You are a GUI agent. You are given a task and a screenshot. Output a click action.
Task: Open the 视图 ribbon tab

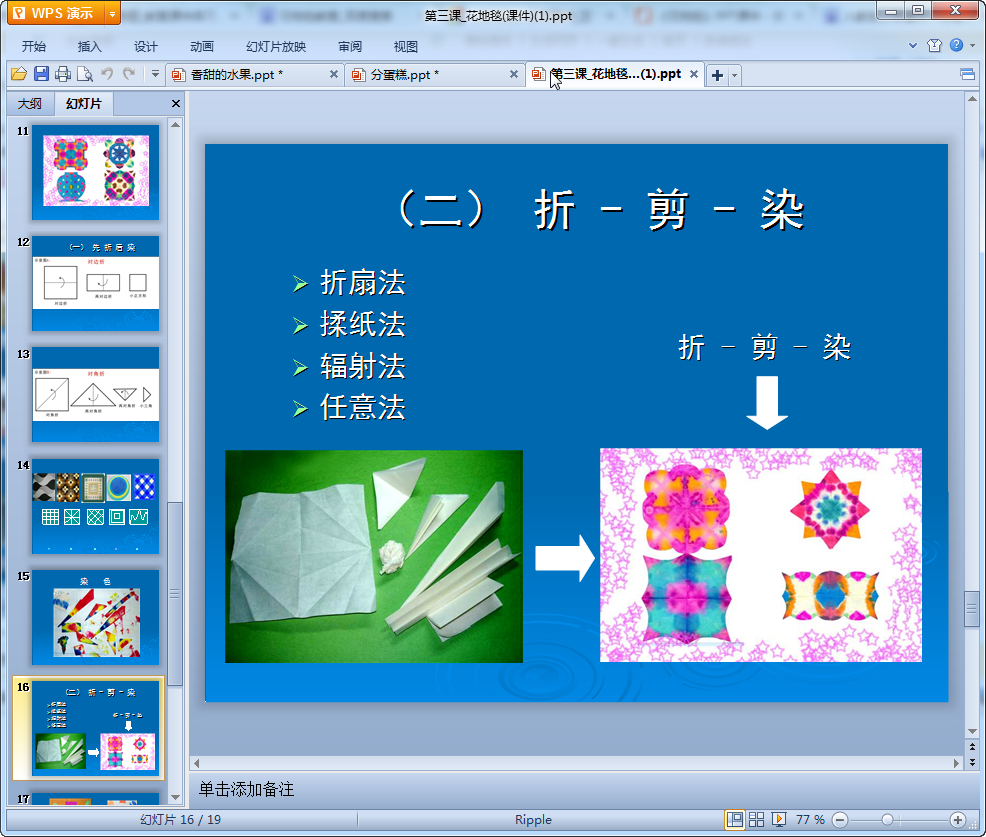pos(406,47)
